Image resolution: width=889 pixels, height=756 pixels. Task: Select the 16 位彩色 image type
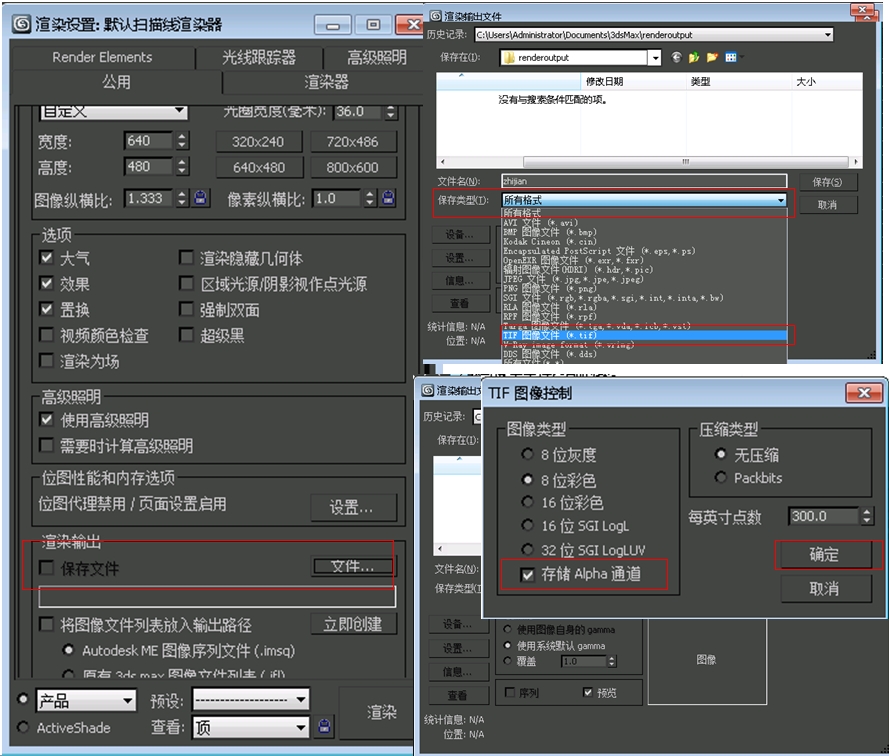click(x=527, y=502)
